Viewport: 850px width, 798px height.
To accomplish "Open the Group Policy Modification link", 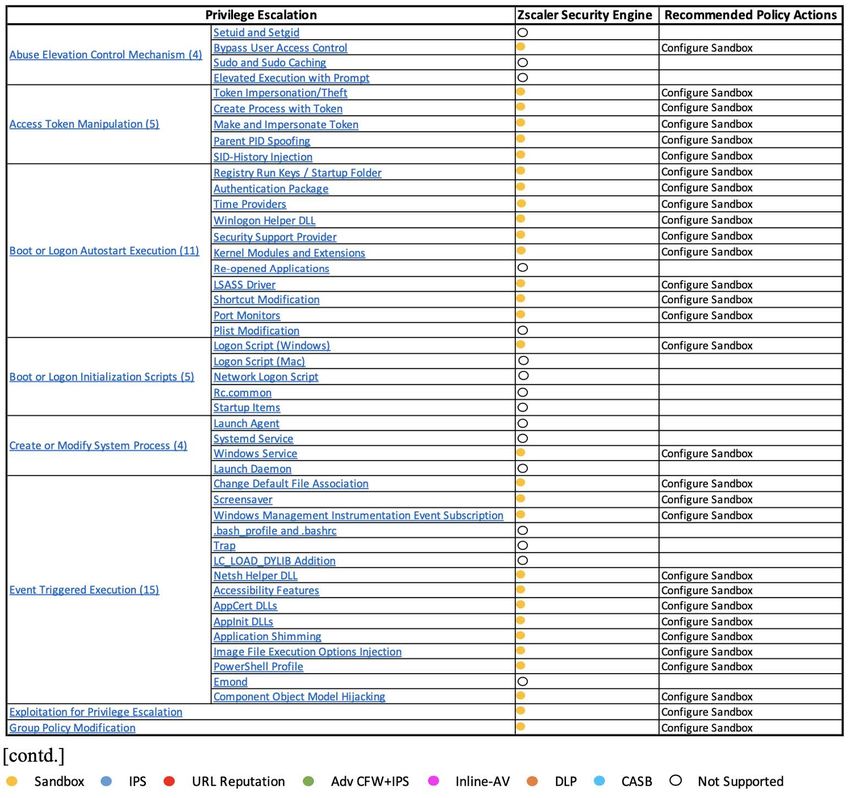I will pos(72,728).
